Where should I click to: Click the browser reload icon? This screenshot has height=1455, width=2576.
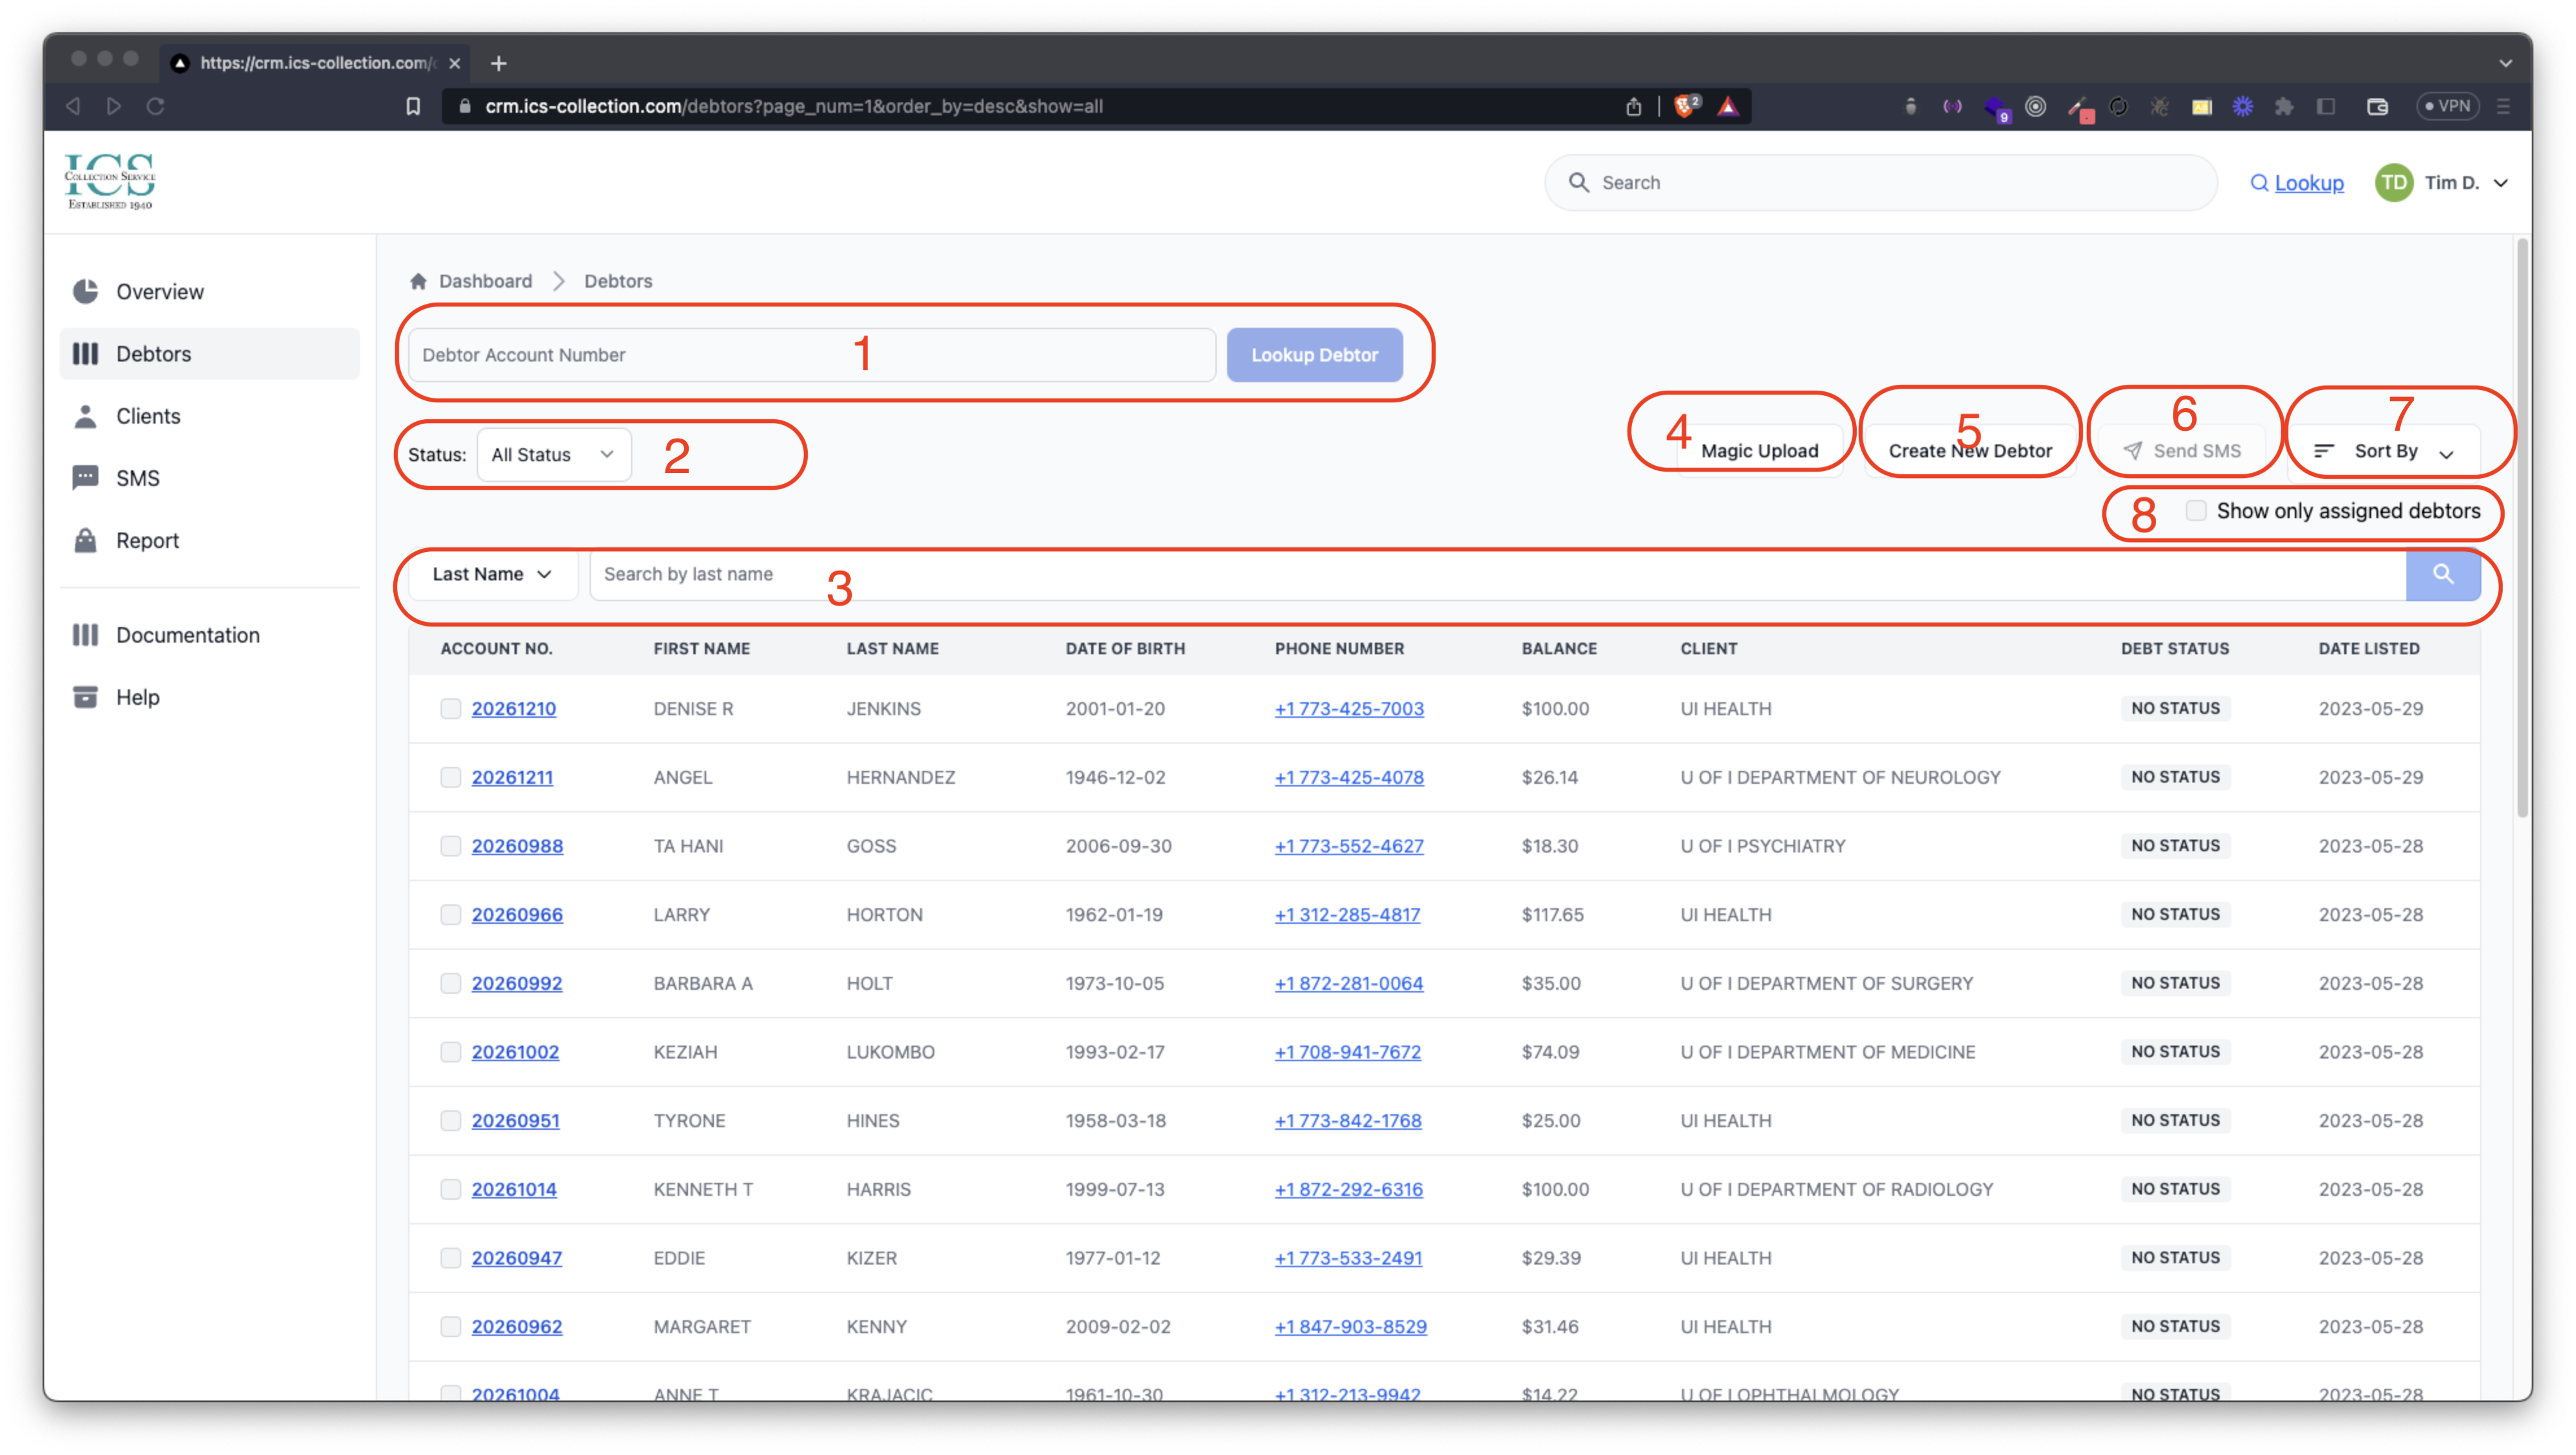155,106
